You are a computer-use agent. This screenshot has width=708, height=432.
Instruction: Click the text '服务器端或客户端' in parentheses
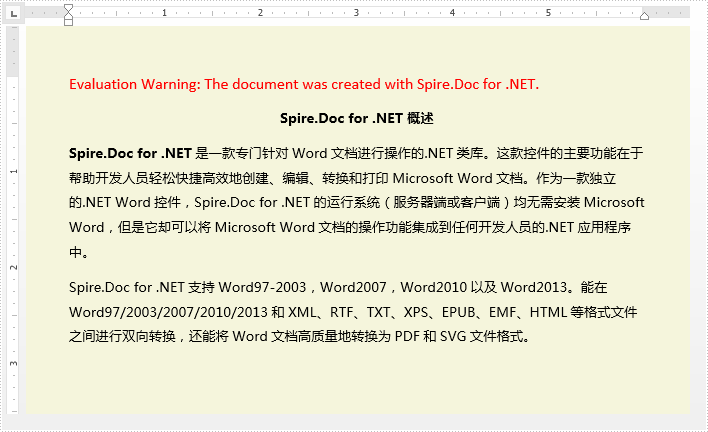447,202
